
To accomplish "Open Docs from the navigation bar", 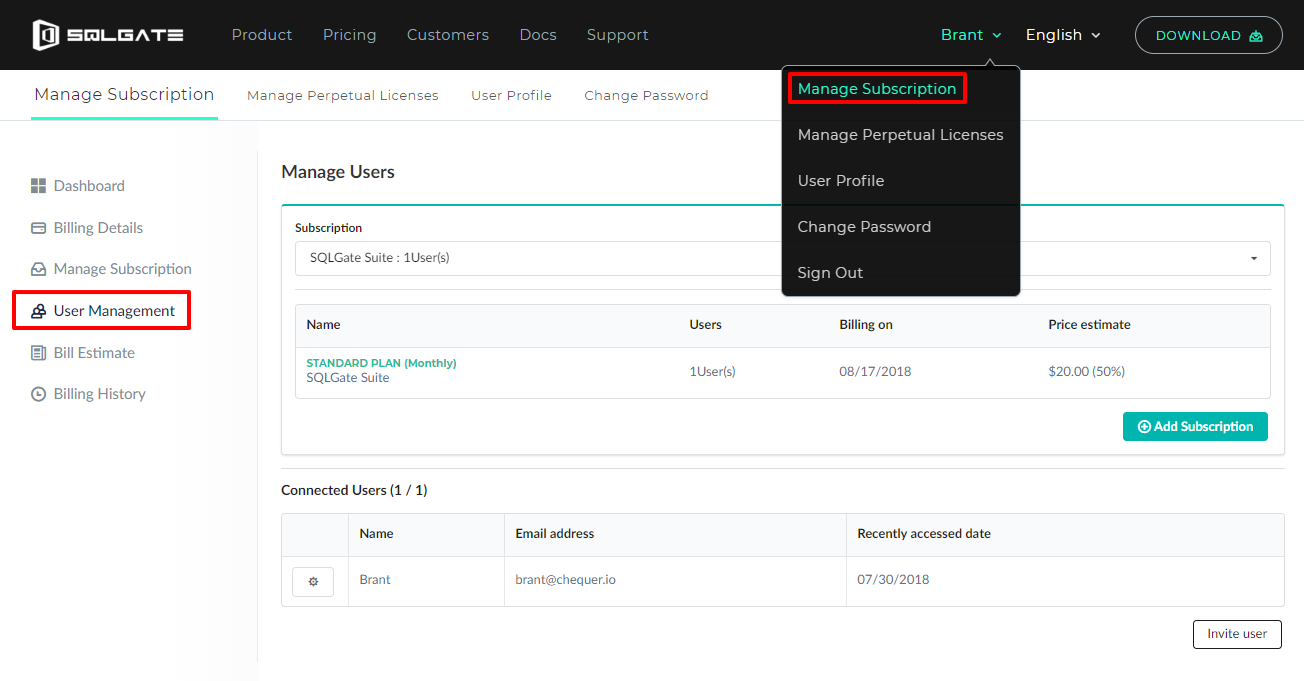I will click(x=538, y=35).
